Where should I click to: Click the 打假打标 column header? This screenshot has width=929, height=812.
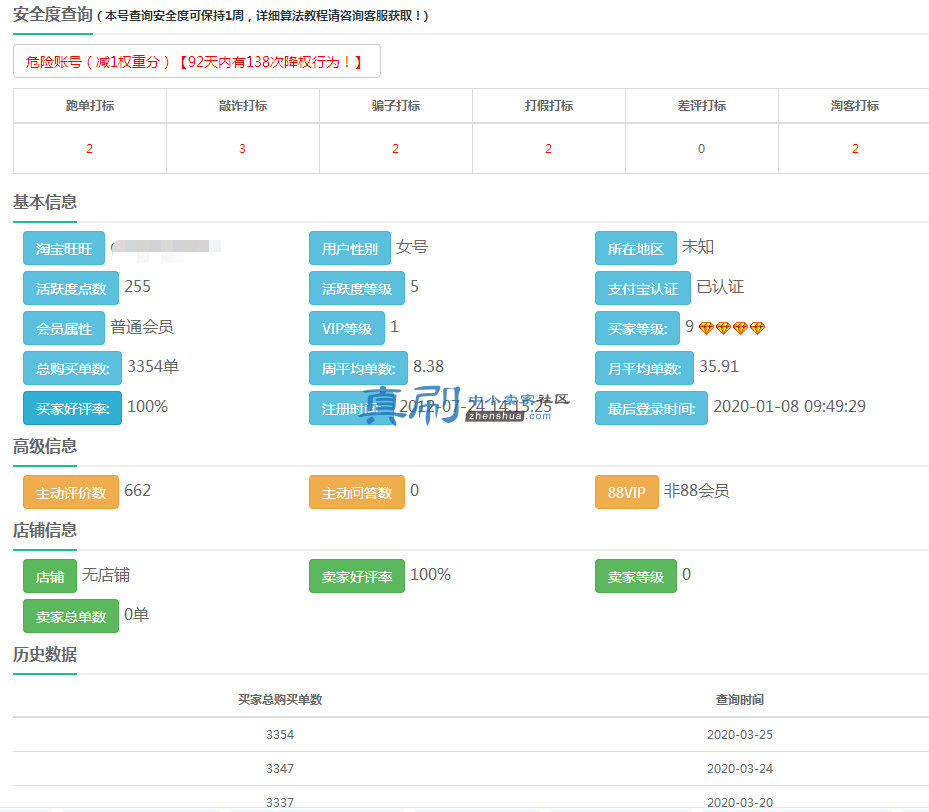click(x=549, y=105)
